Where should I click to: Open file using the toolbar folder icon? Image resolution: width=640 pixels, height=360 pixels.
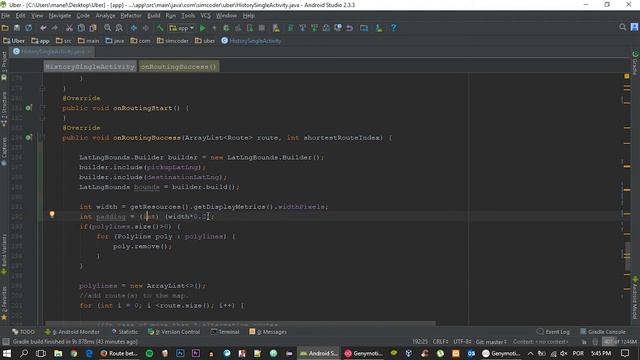(5, 28)
